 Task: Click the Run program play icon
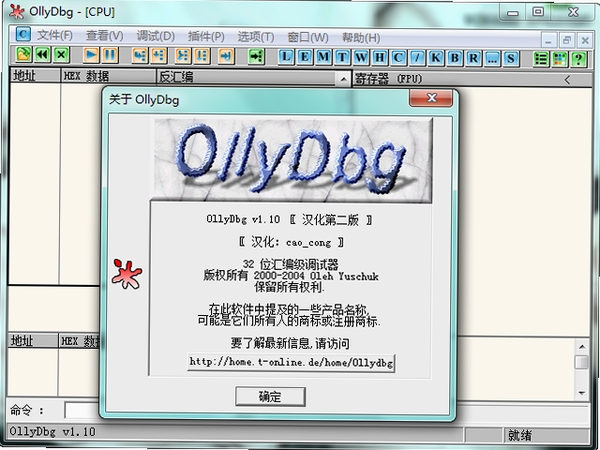click(x=91, y=55)
